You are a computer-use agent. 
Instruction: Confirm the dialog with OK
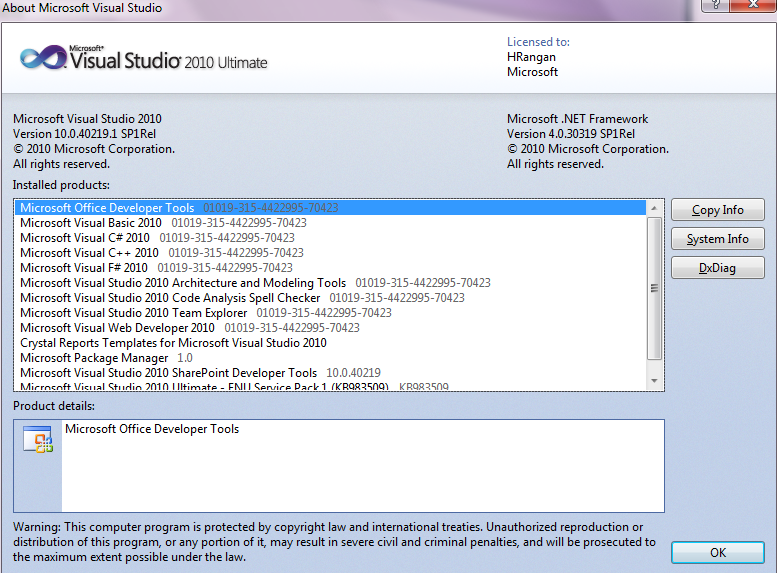717,552
